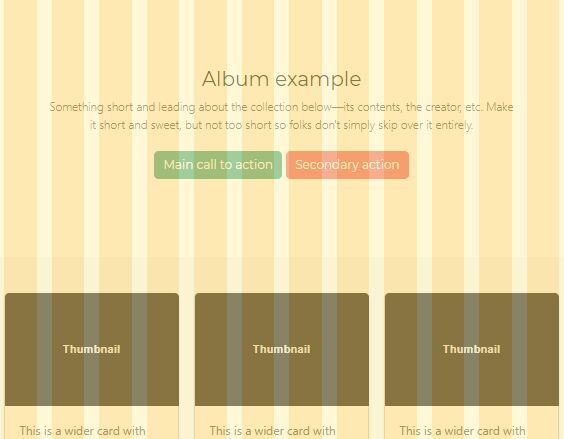Select the second card's wider card text
This screenshot has width=564, height=439.
[272, 431]
